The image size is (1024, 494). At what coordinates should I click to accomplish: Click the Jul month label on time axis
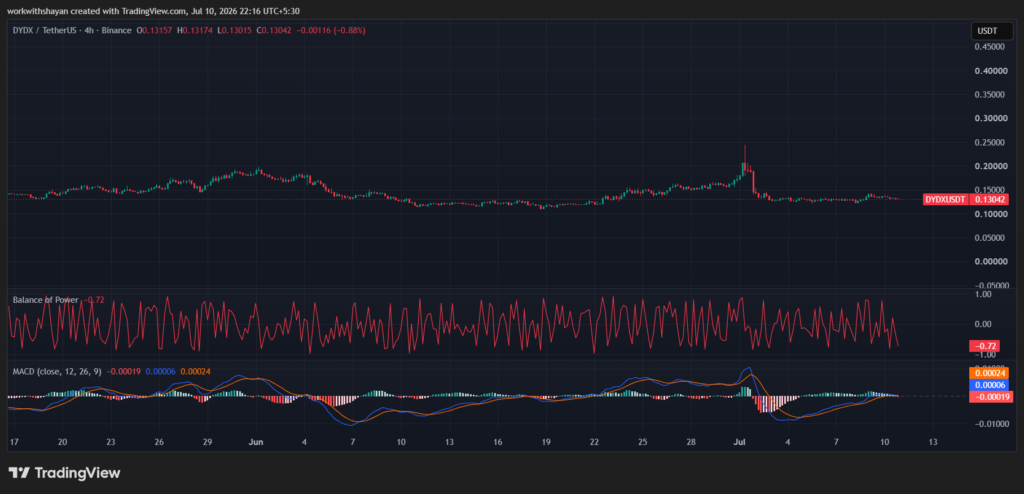[x=740, y=442]
